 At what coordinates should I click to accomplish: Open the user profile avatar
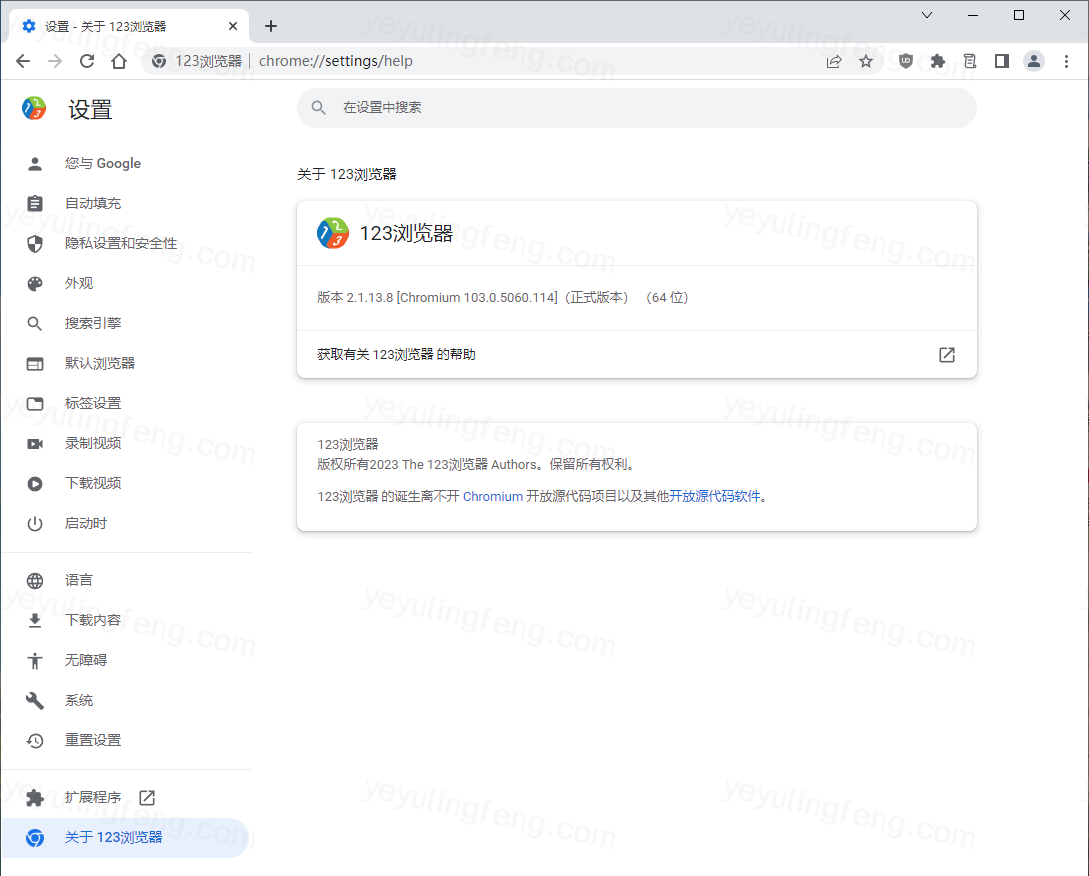click(x=1033, y=61)
